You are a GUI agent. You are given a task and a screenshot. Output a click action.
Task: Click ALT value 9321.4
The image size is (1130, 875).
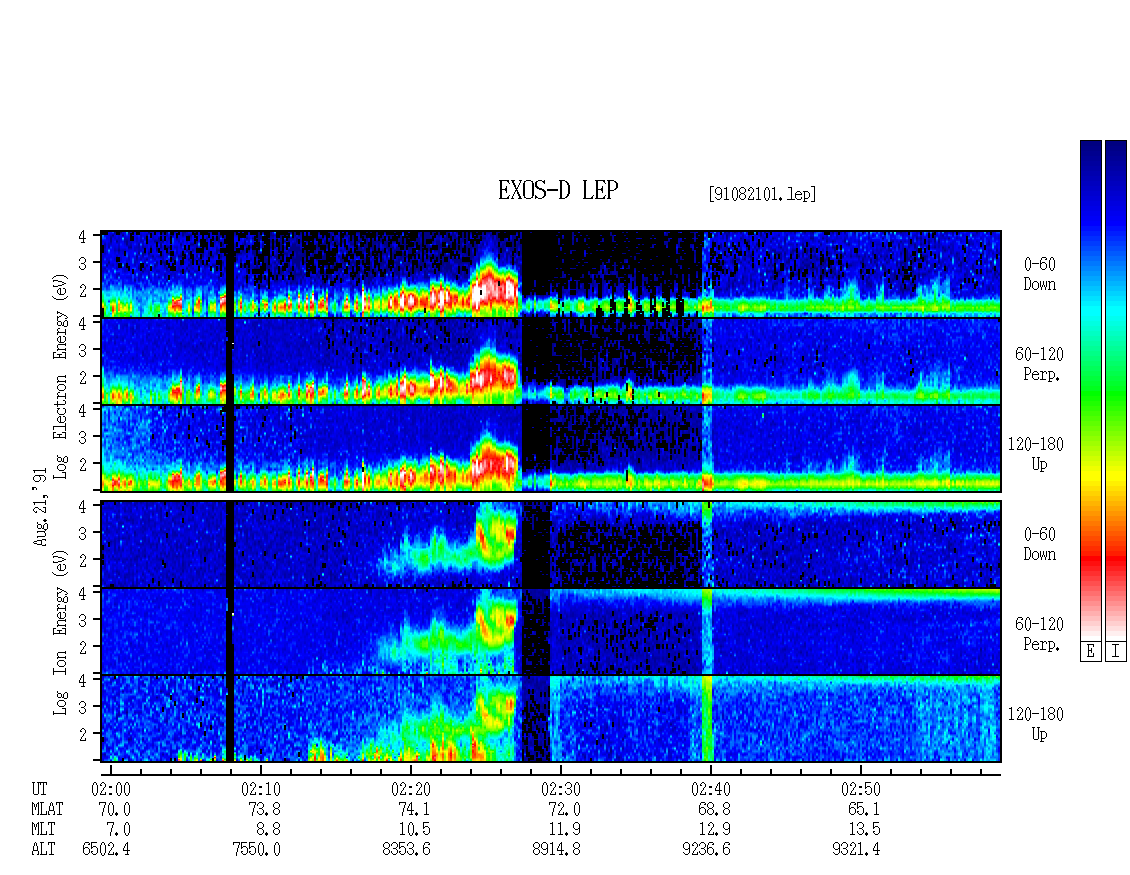[x=856, y=850]
